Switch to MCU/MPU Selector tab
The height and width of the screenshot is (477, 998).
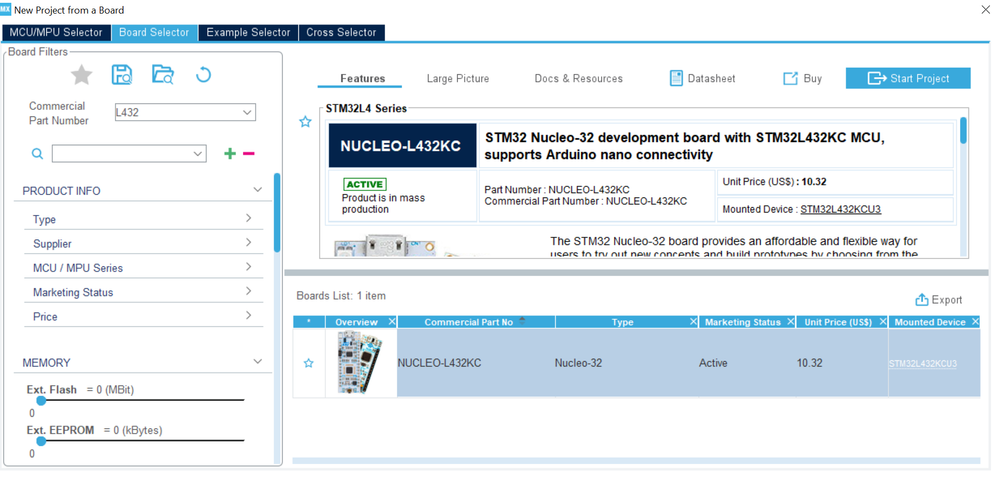tap(56, 32)
